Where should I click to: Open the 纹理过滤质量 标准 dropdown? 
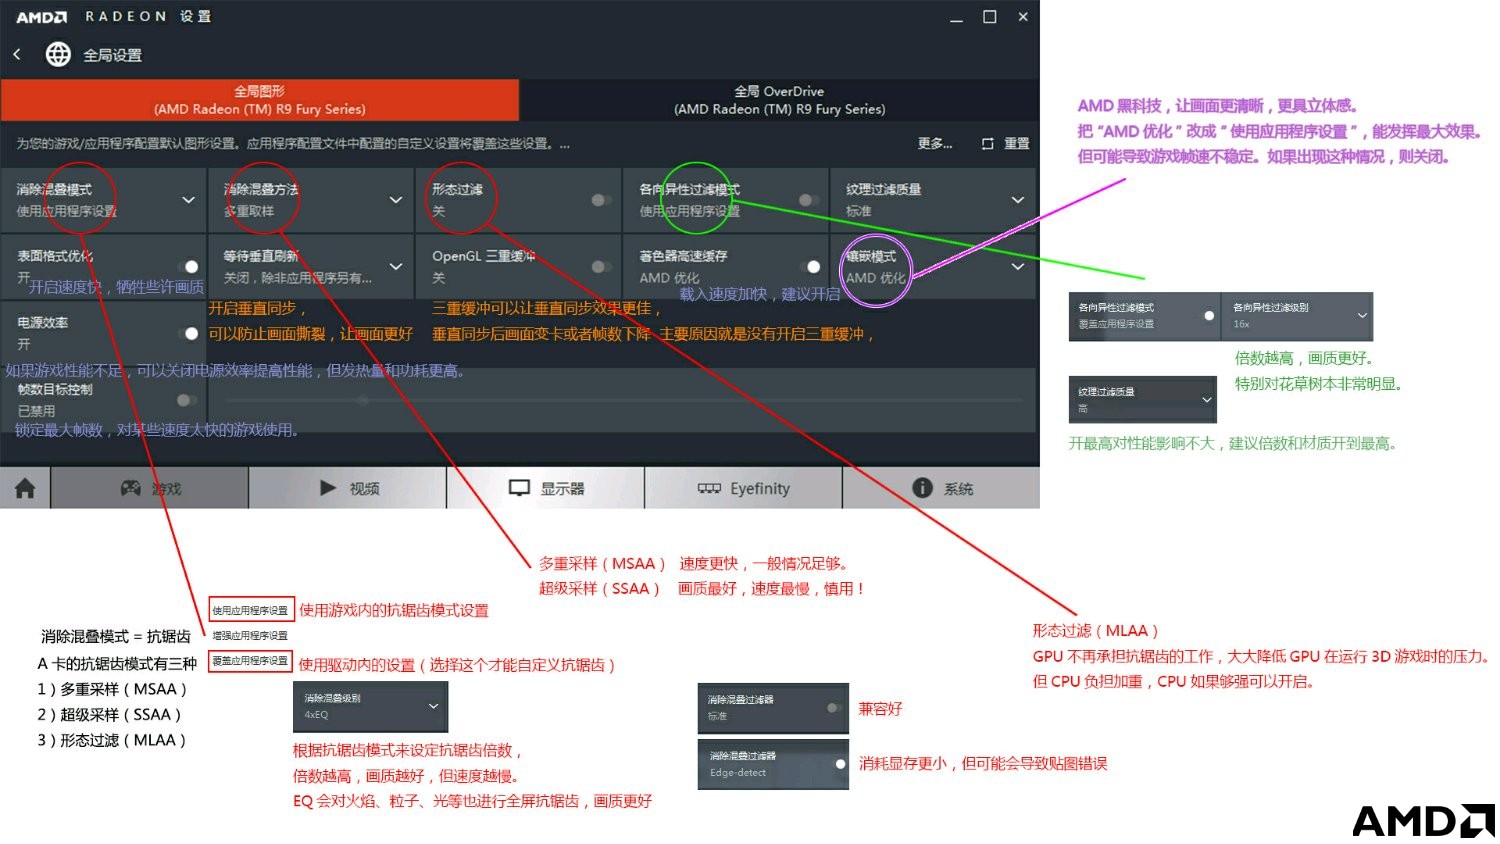1018,200
